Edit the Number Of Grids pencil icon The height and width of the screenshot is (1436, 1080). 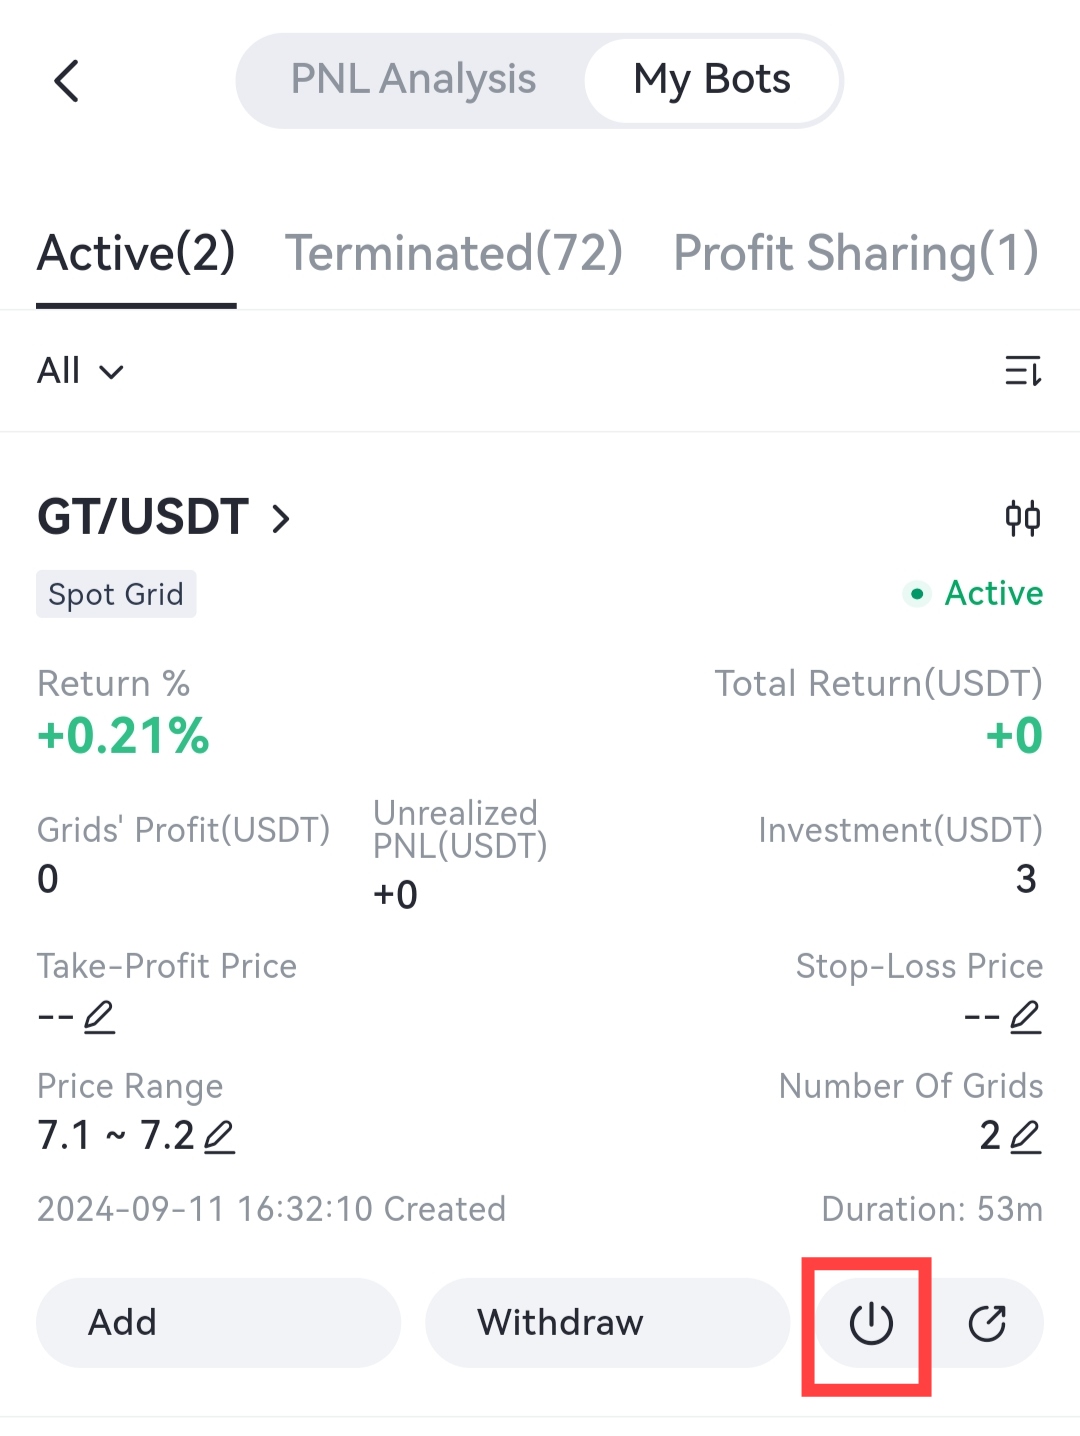point(1025,1137)
